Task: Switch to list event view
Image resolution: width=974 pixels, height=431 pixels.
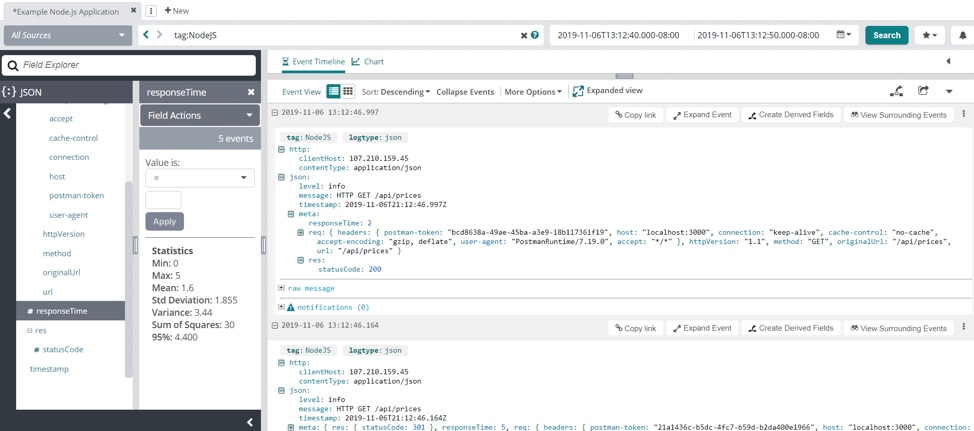Action: pos(334,91)
